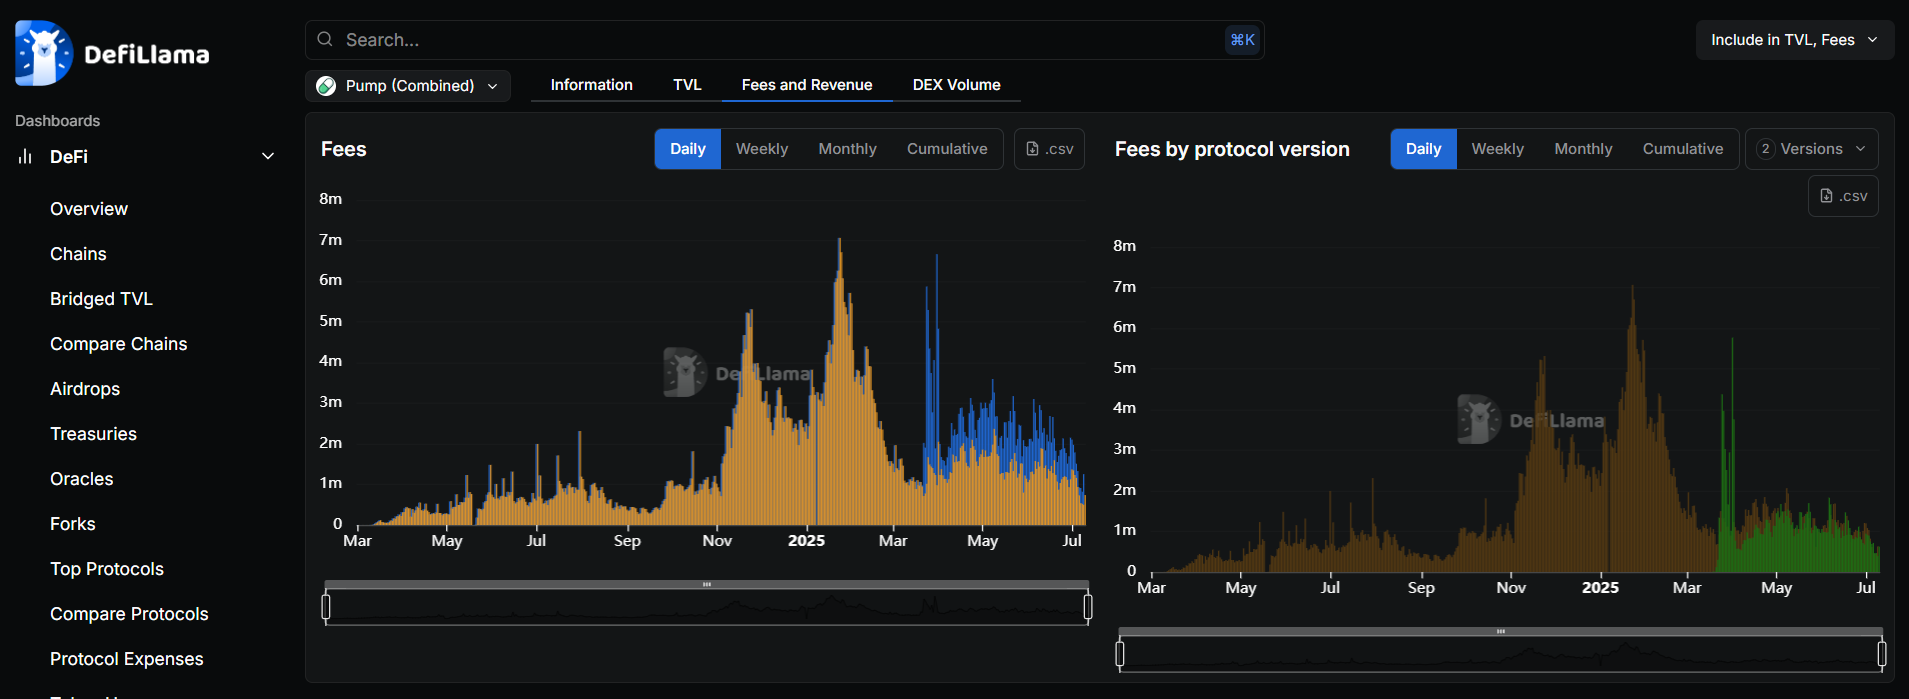The height and width of the screenshot is (699, 1909).
Task: Click the Versions count badge
Action: (1766, 149)
